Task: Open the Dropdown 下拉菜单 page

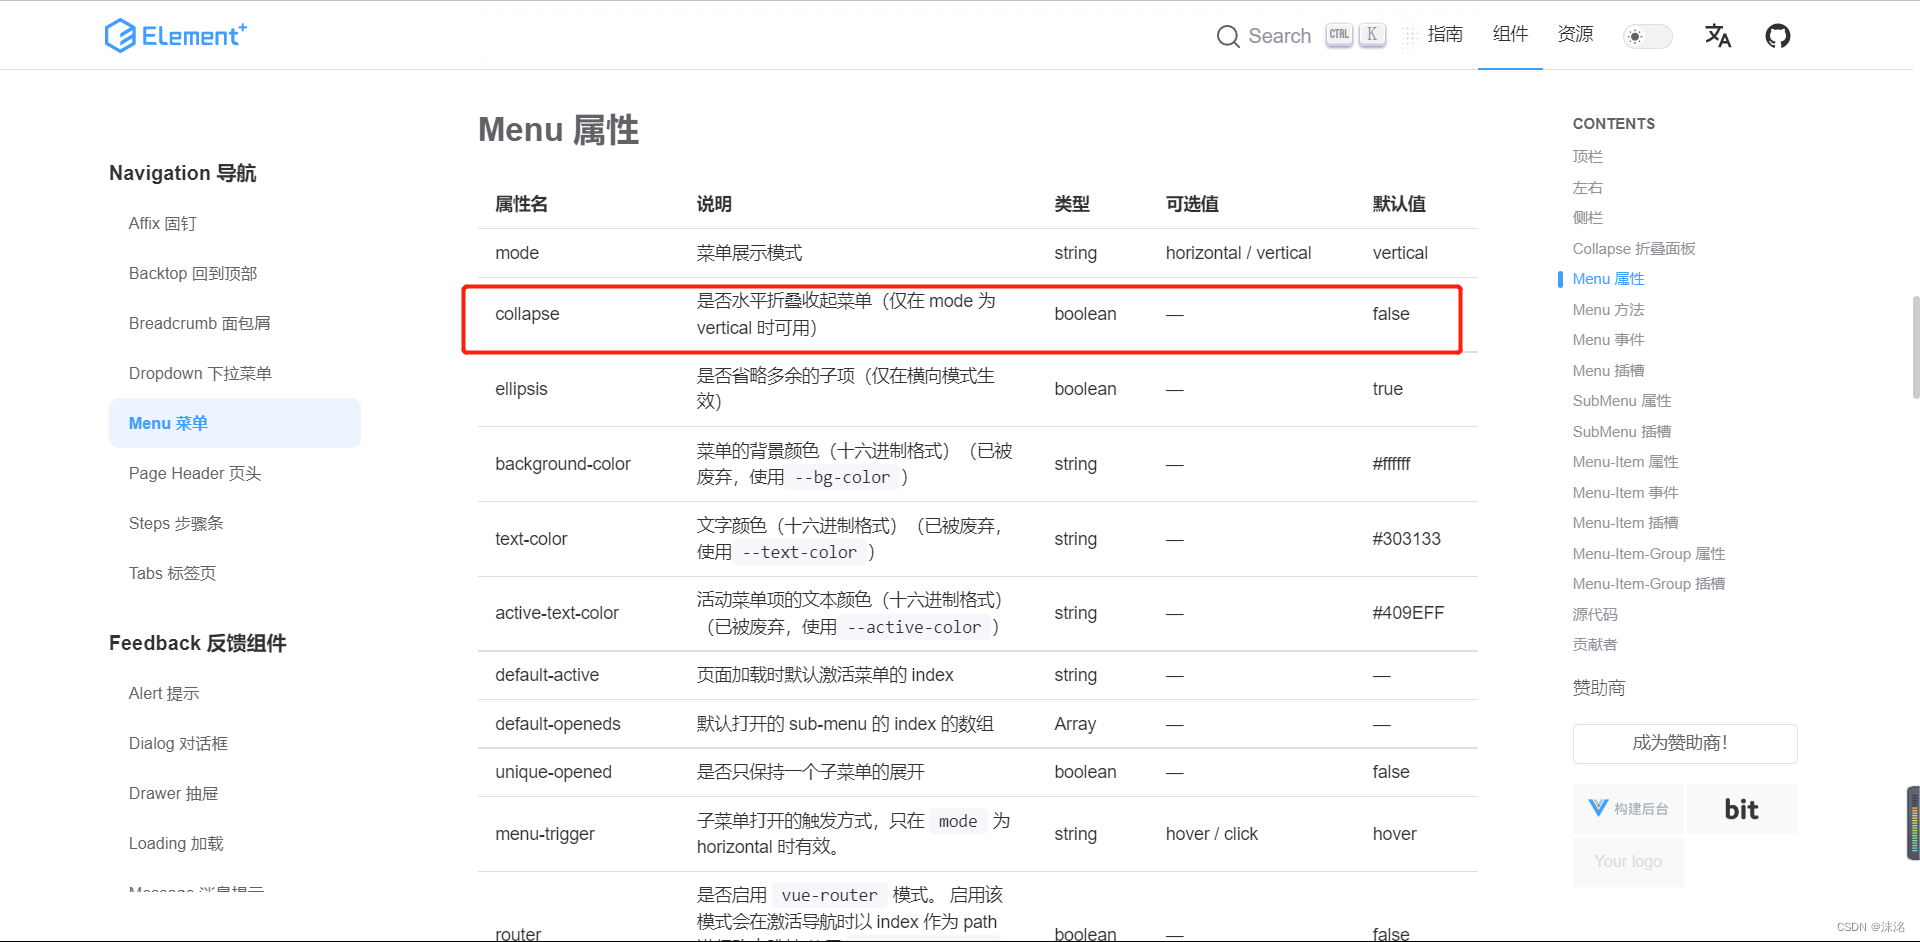Action: point(200,373)
